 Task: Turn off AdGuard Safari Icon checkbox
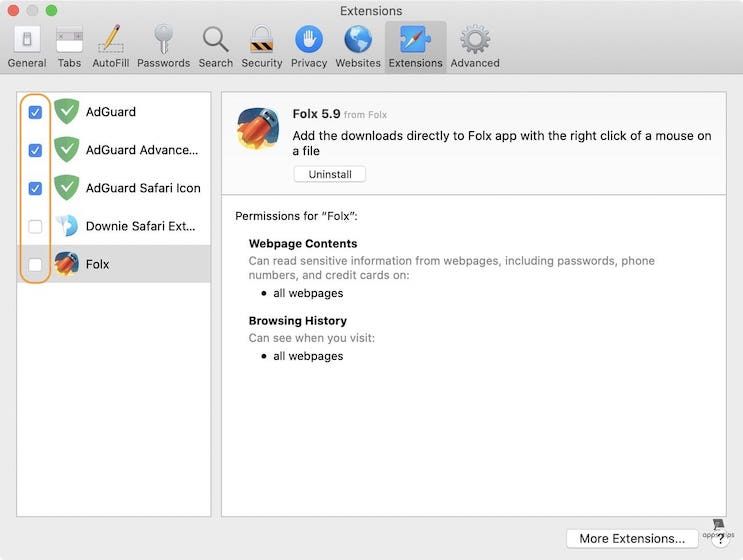[x=35, y=188]
